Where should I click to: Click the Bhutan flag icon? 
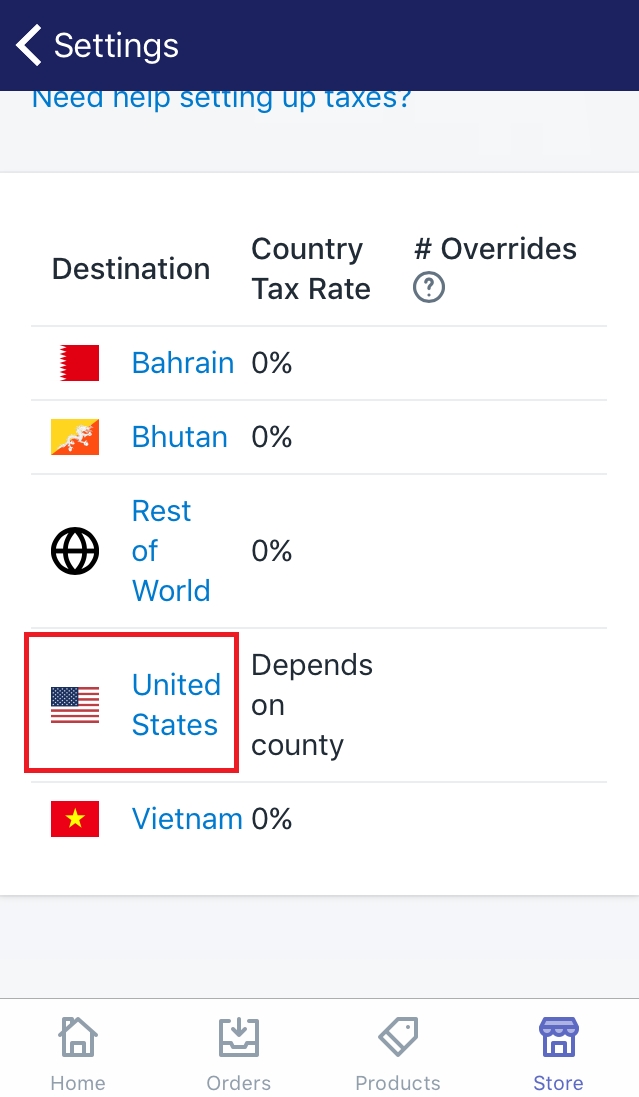click(x=75, y=437)
